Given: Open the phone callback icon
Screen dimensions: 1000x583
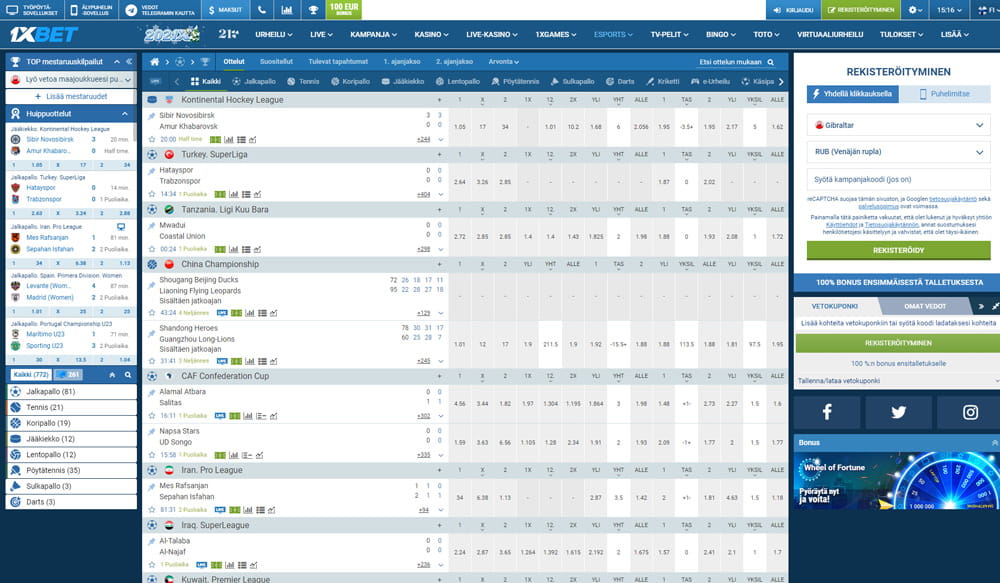Looking at the screenshot, I should pyautogui.click(x=262, y=10).
